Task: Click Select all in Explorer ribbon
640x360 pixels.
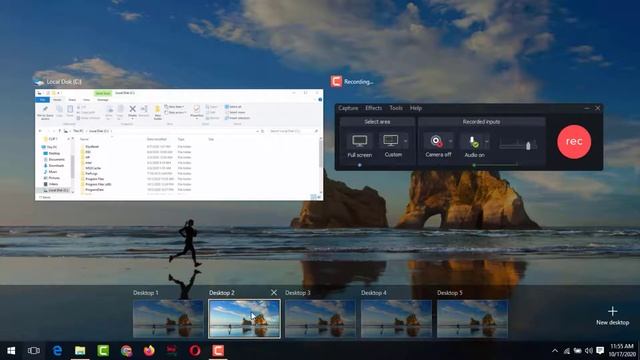Action: 234,107
